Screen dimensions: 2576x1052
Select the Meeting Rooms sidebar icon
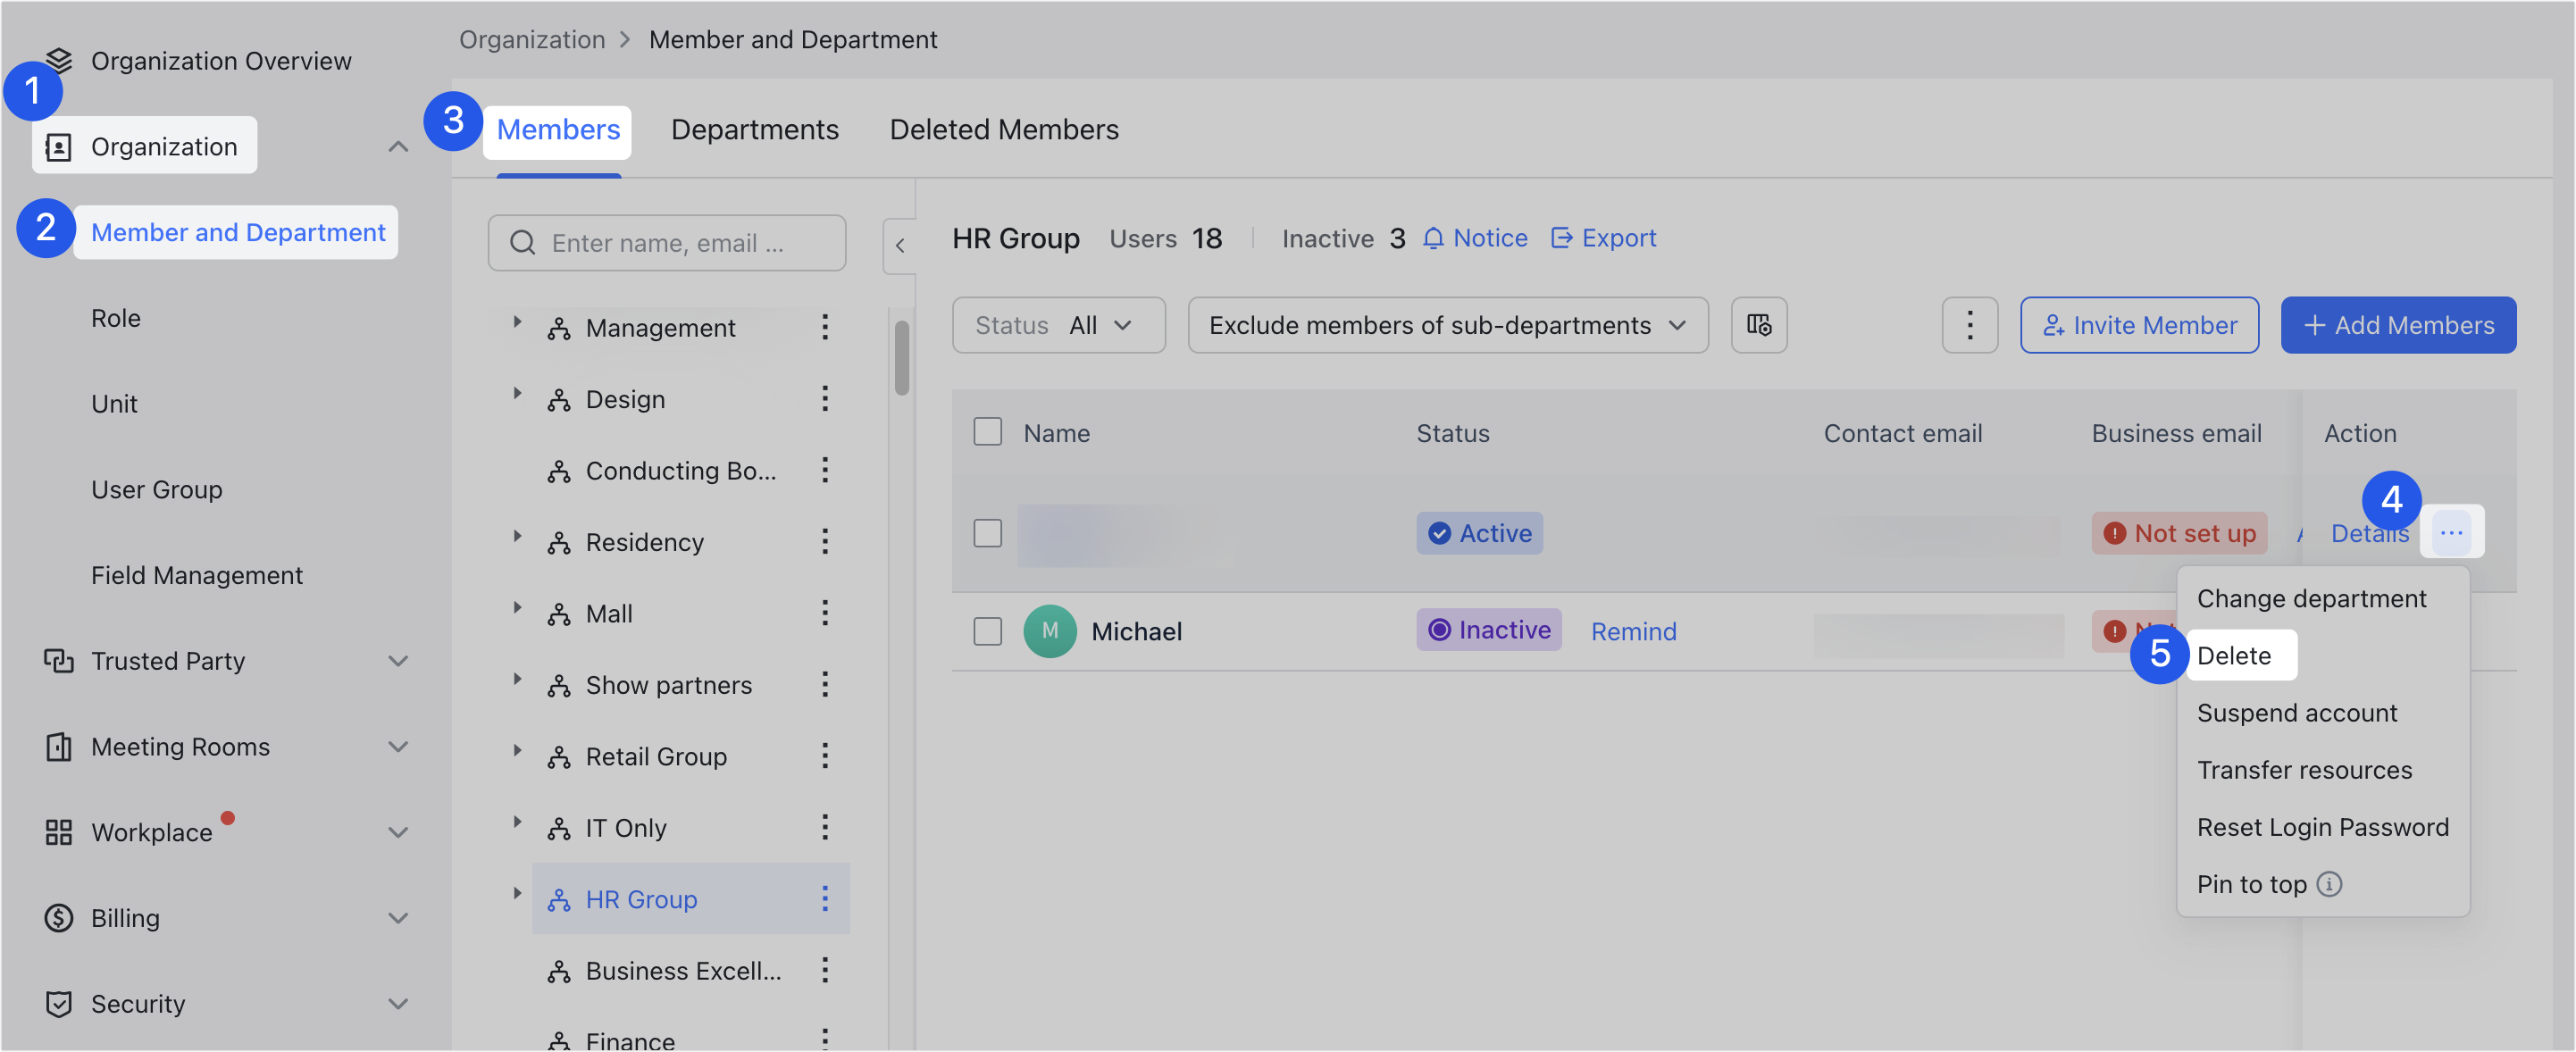pyautogui.click(x=58, y=746)
